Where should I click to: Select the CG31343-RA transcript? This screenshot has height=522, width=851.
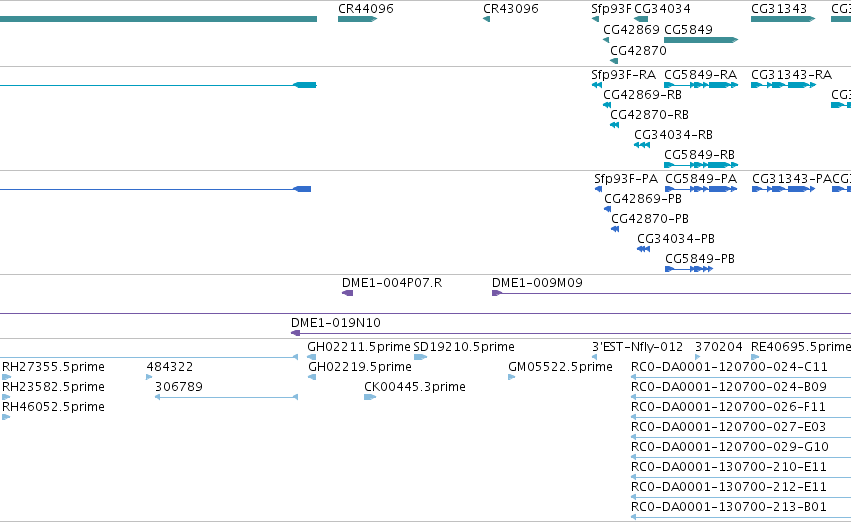783,85
